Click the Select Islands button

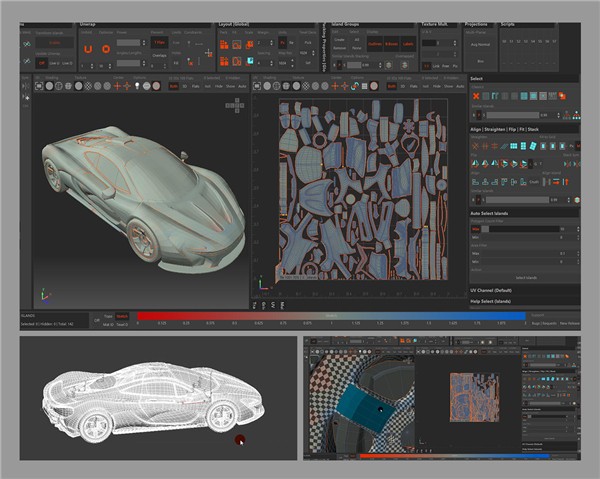click(x=526, y=278)
